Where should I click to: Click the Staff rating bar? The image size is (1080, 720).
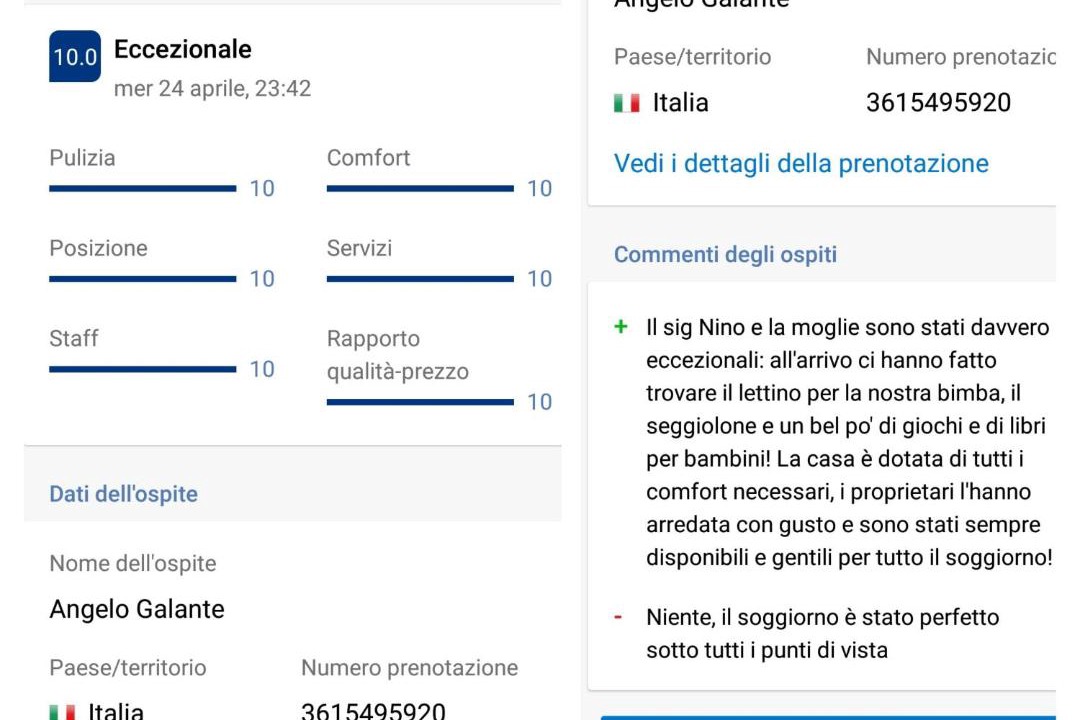(x=143, y=369)
